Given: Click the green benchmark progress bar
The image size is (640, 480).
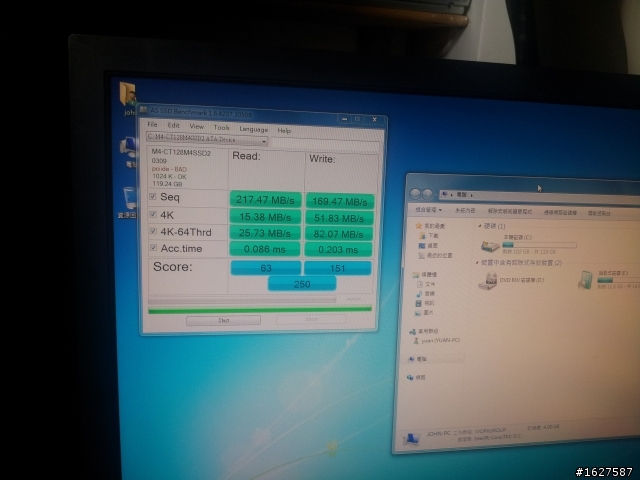Looking at the screenshot, I should [260, 310].
